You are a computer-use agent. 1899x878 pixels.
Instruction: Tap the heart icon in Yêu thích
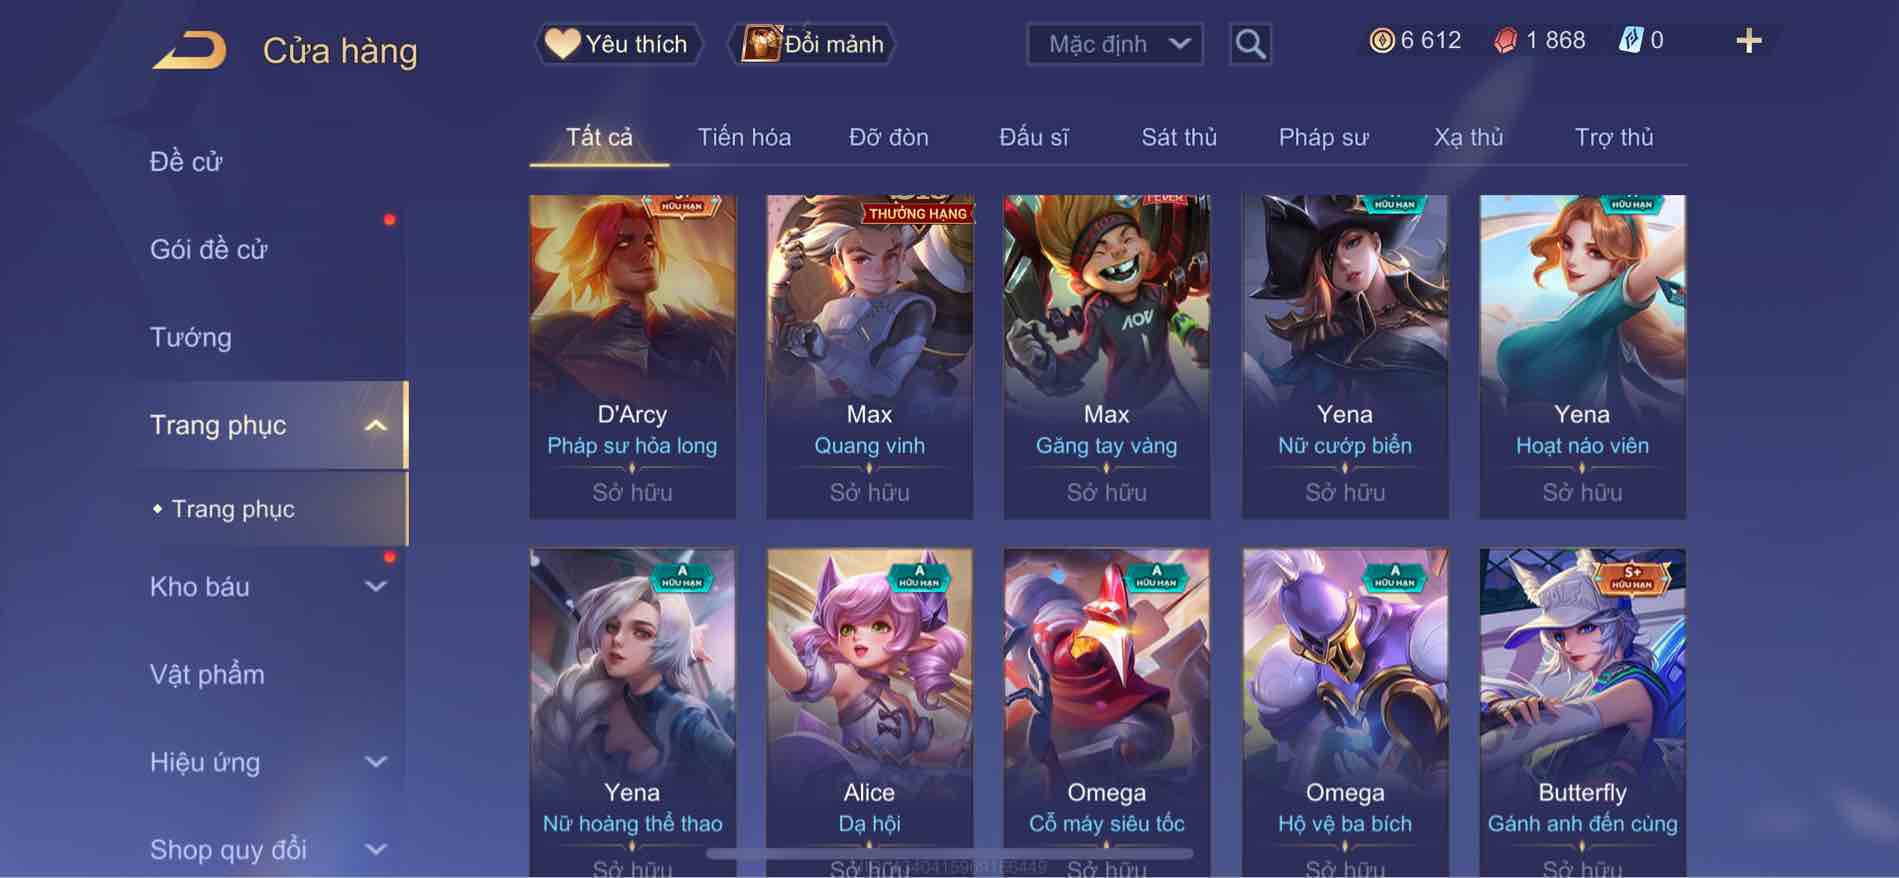click(x=562, y=44)
